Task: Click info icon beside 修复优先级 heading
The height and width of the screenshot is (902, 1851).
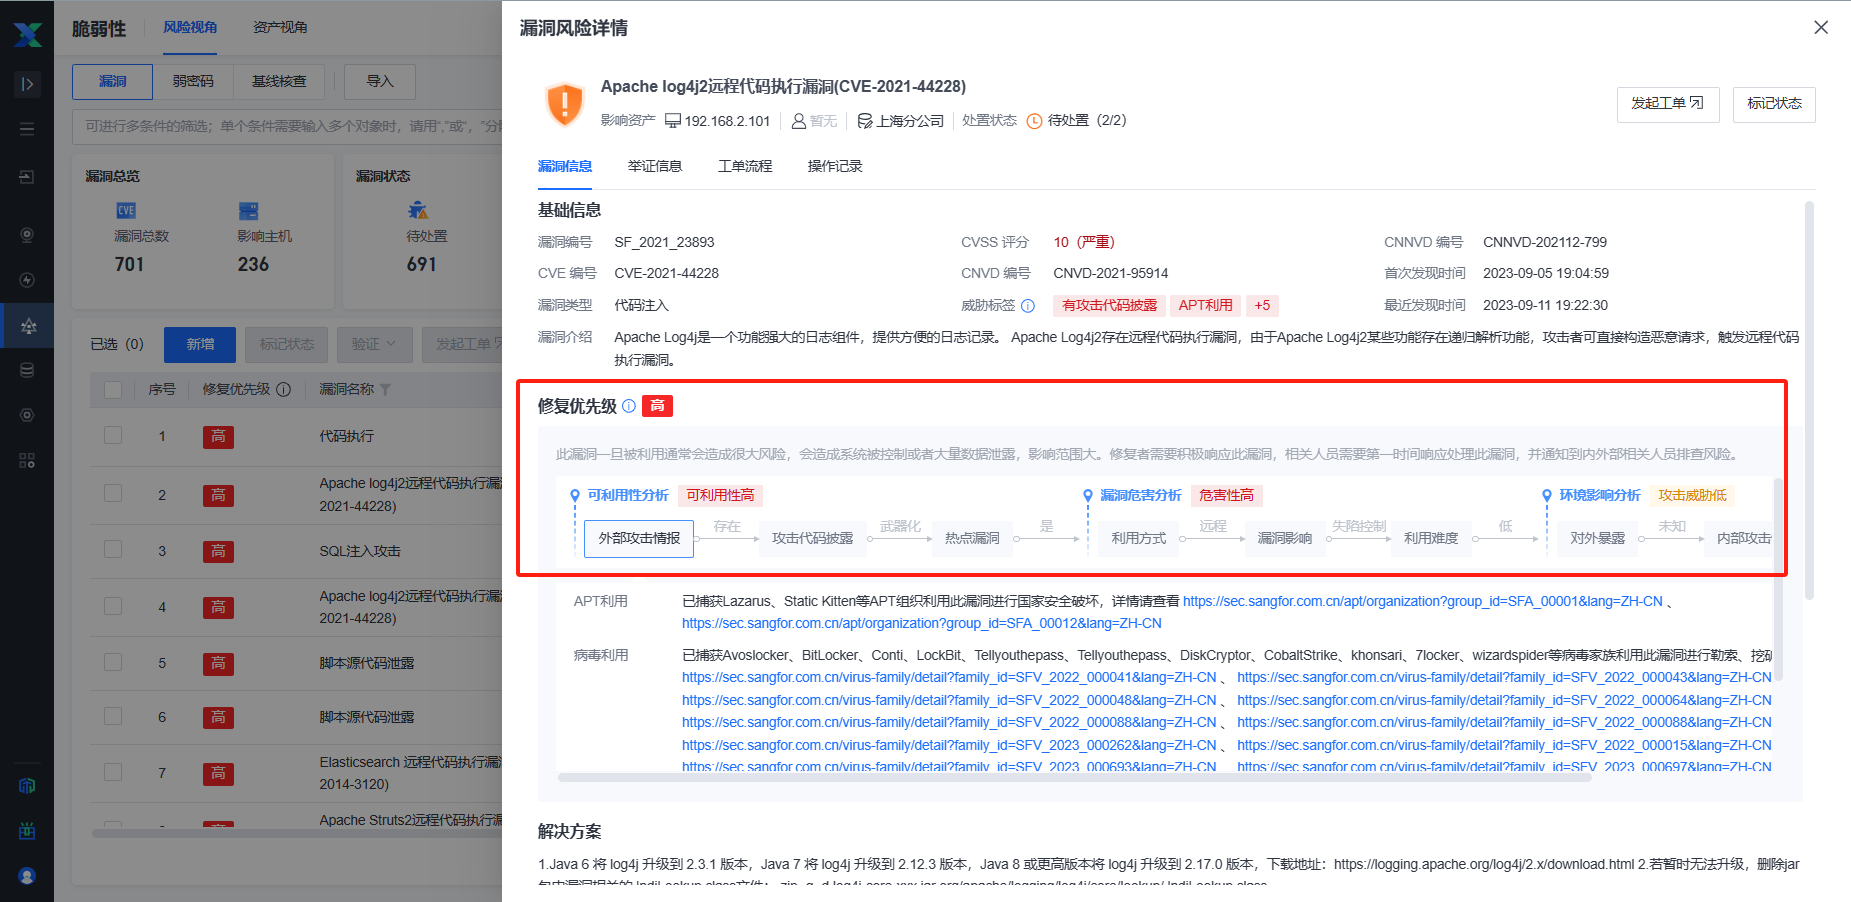Action: pos(629,406)
